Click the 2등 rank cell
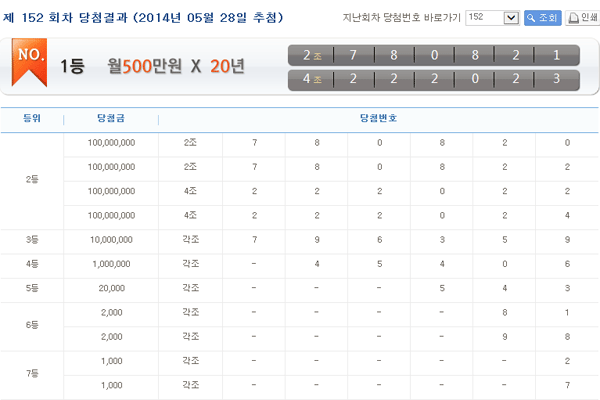The width and height of the screenshot is (600, 400). tap(31, 179)
